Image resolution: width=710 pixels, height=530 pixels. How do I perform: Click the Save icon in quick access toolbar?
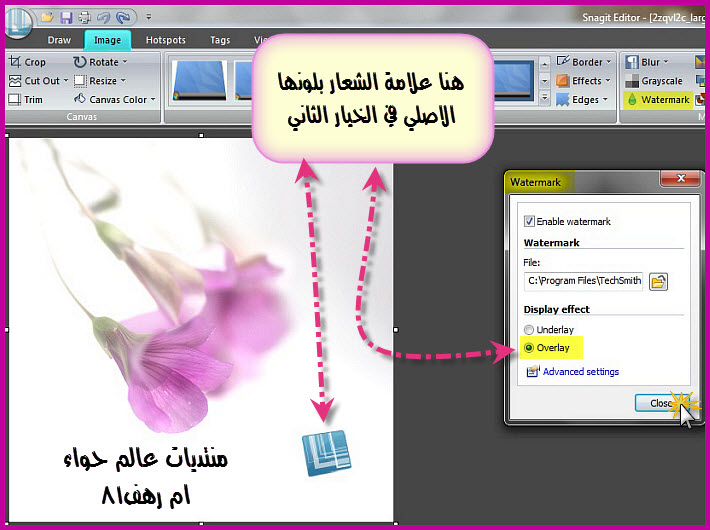tap(66, 17)
